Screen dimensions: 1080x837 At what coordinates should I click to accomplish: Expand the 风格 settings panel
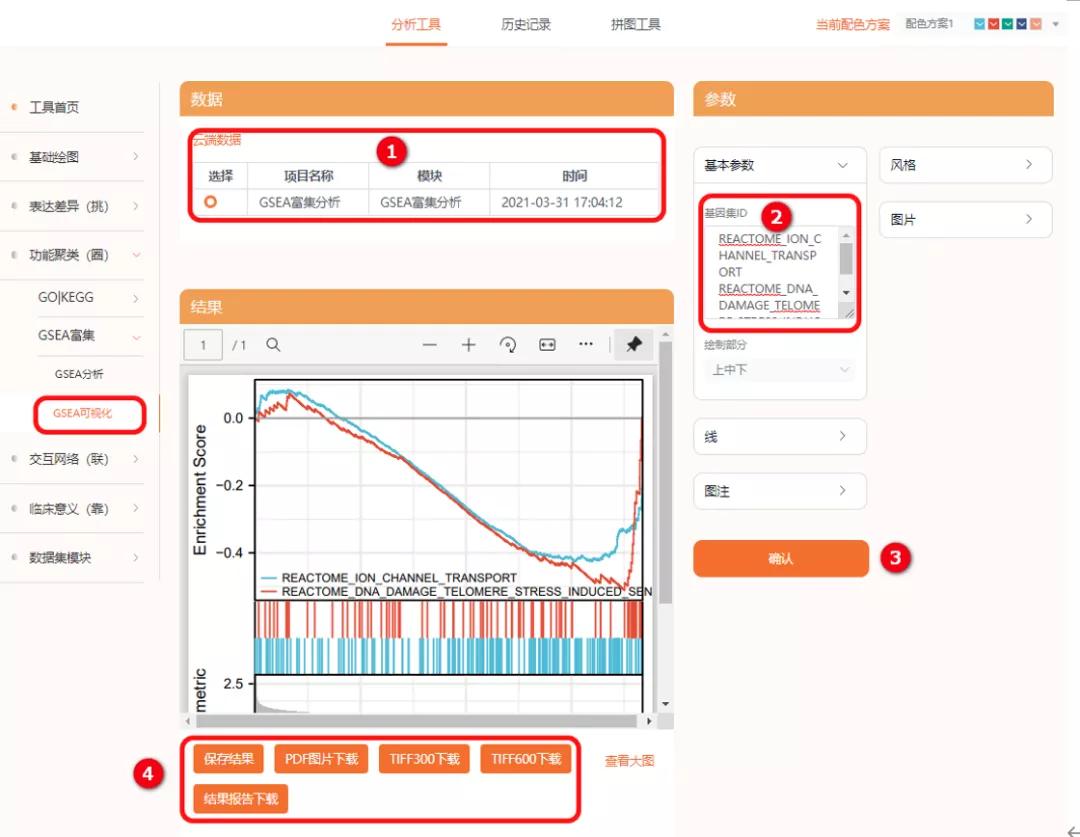tap(963, 165)
